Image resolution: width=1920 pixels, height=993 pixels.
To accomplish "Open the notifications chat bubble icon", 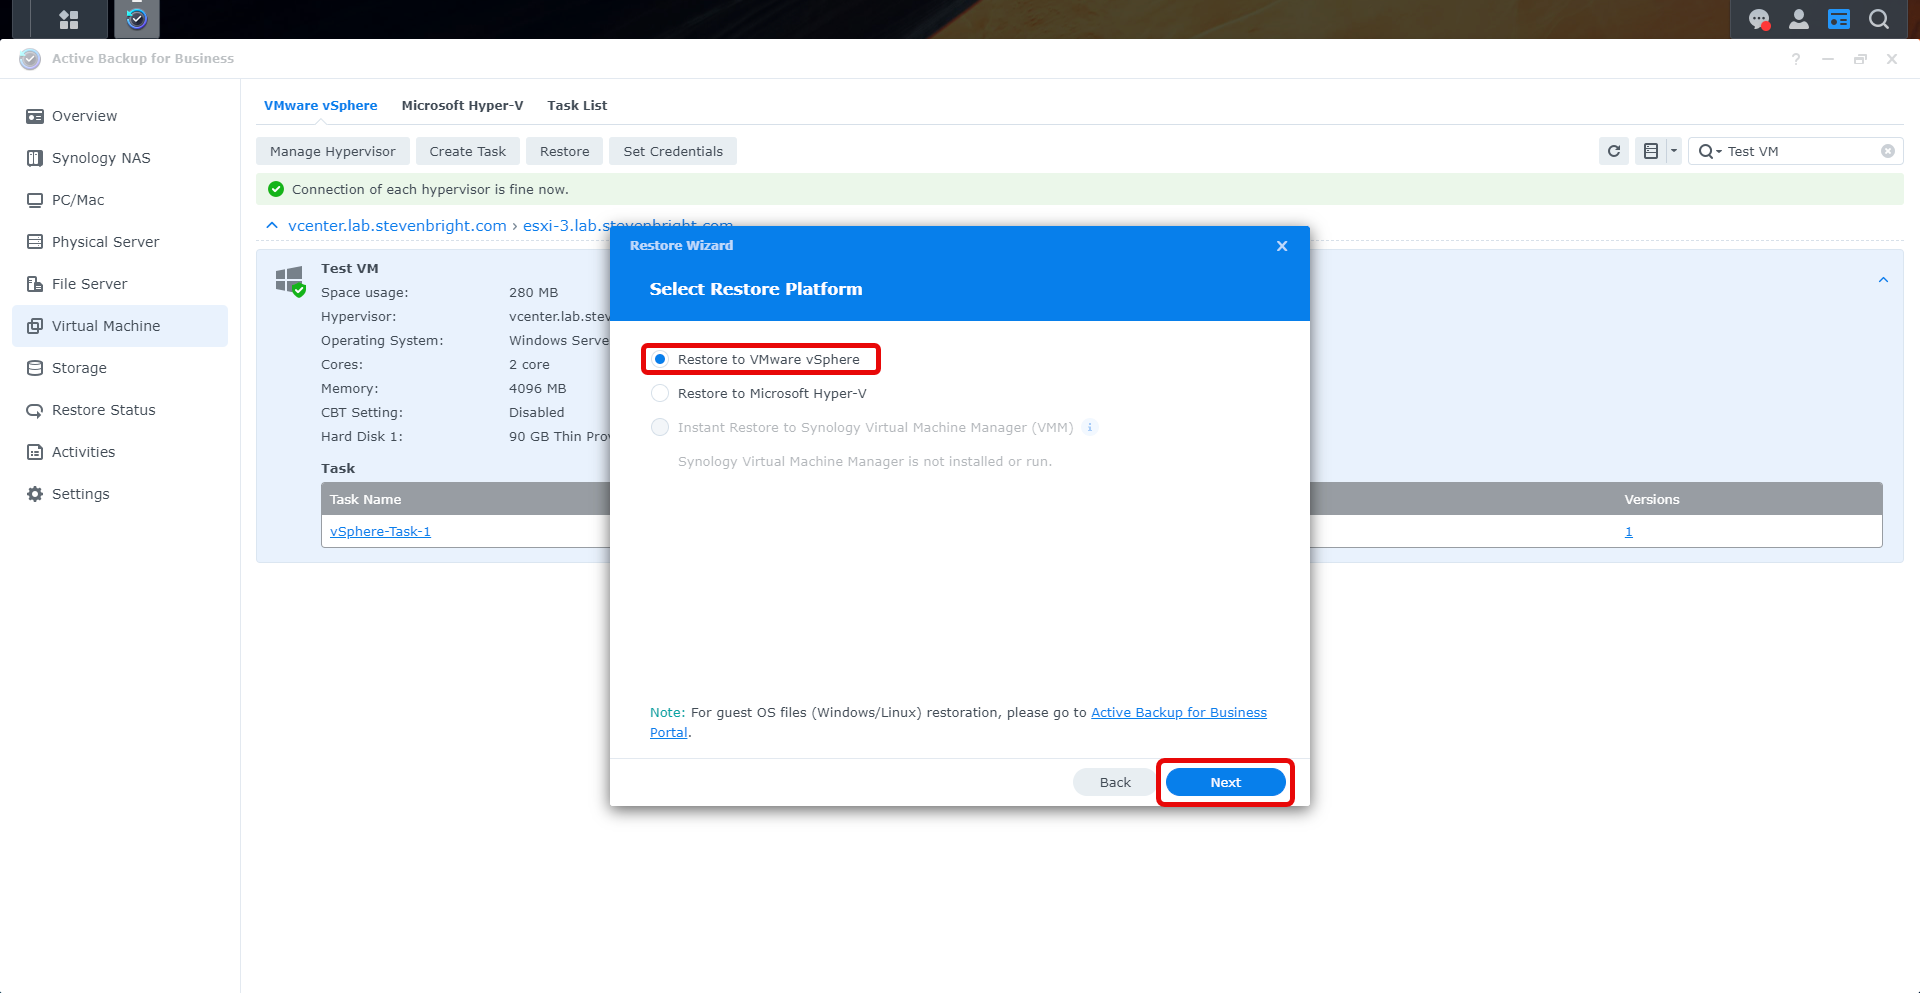I will pyautogui.click(x=1758, y=19).
